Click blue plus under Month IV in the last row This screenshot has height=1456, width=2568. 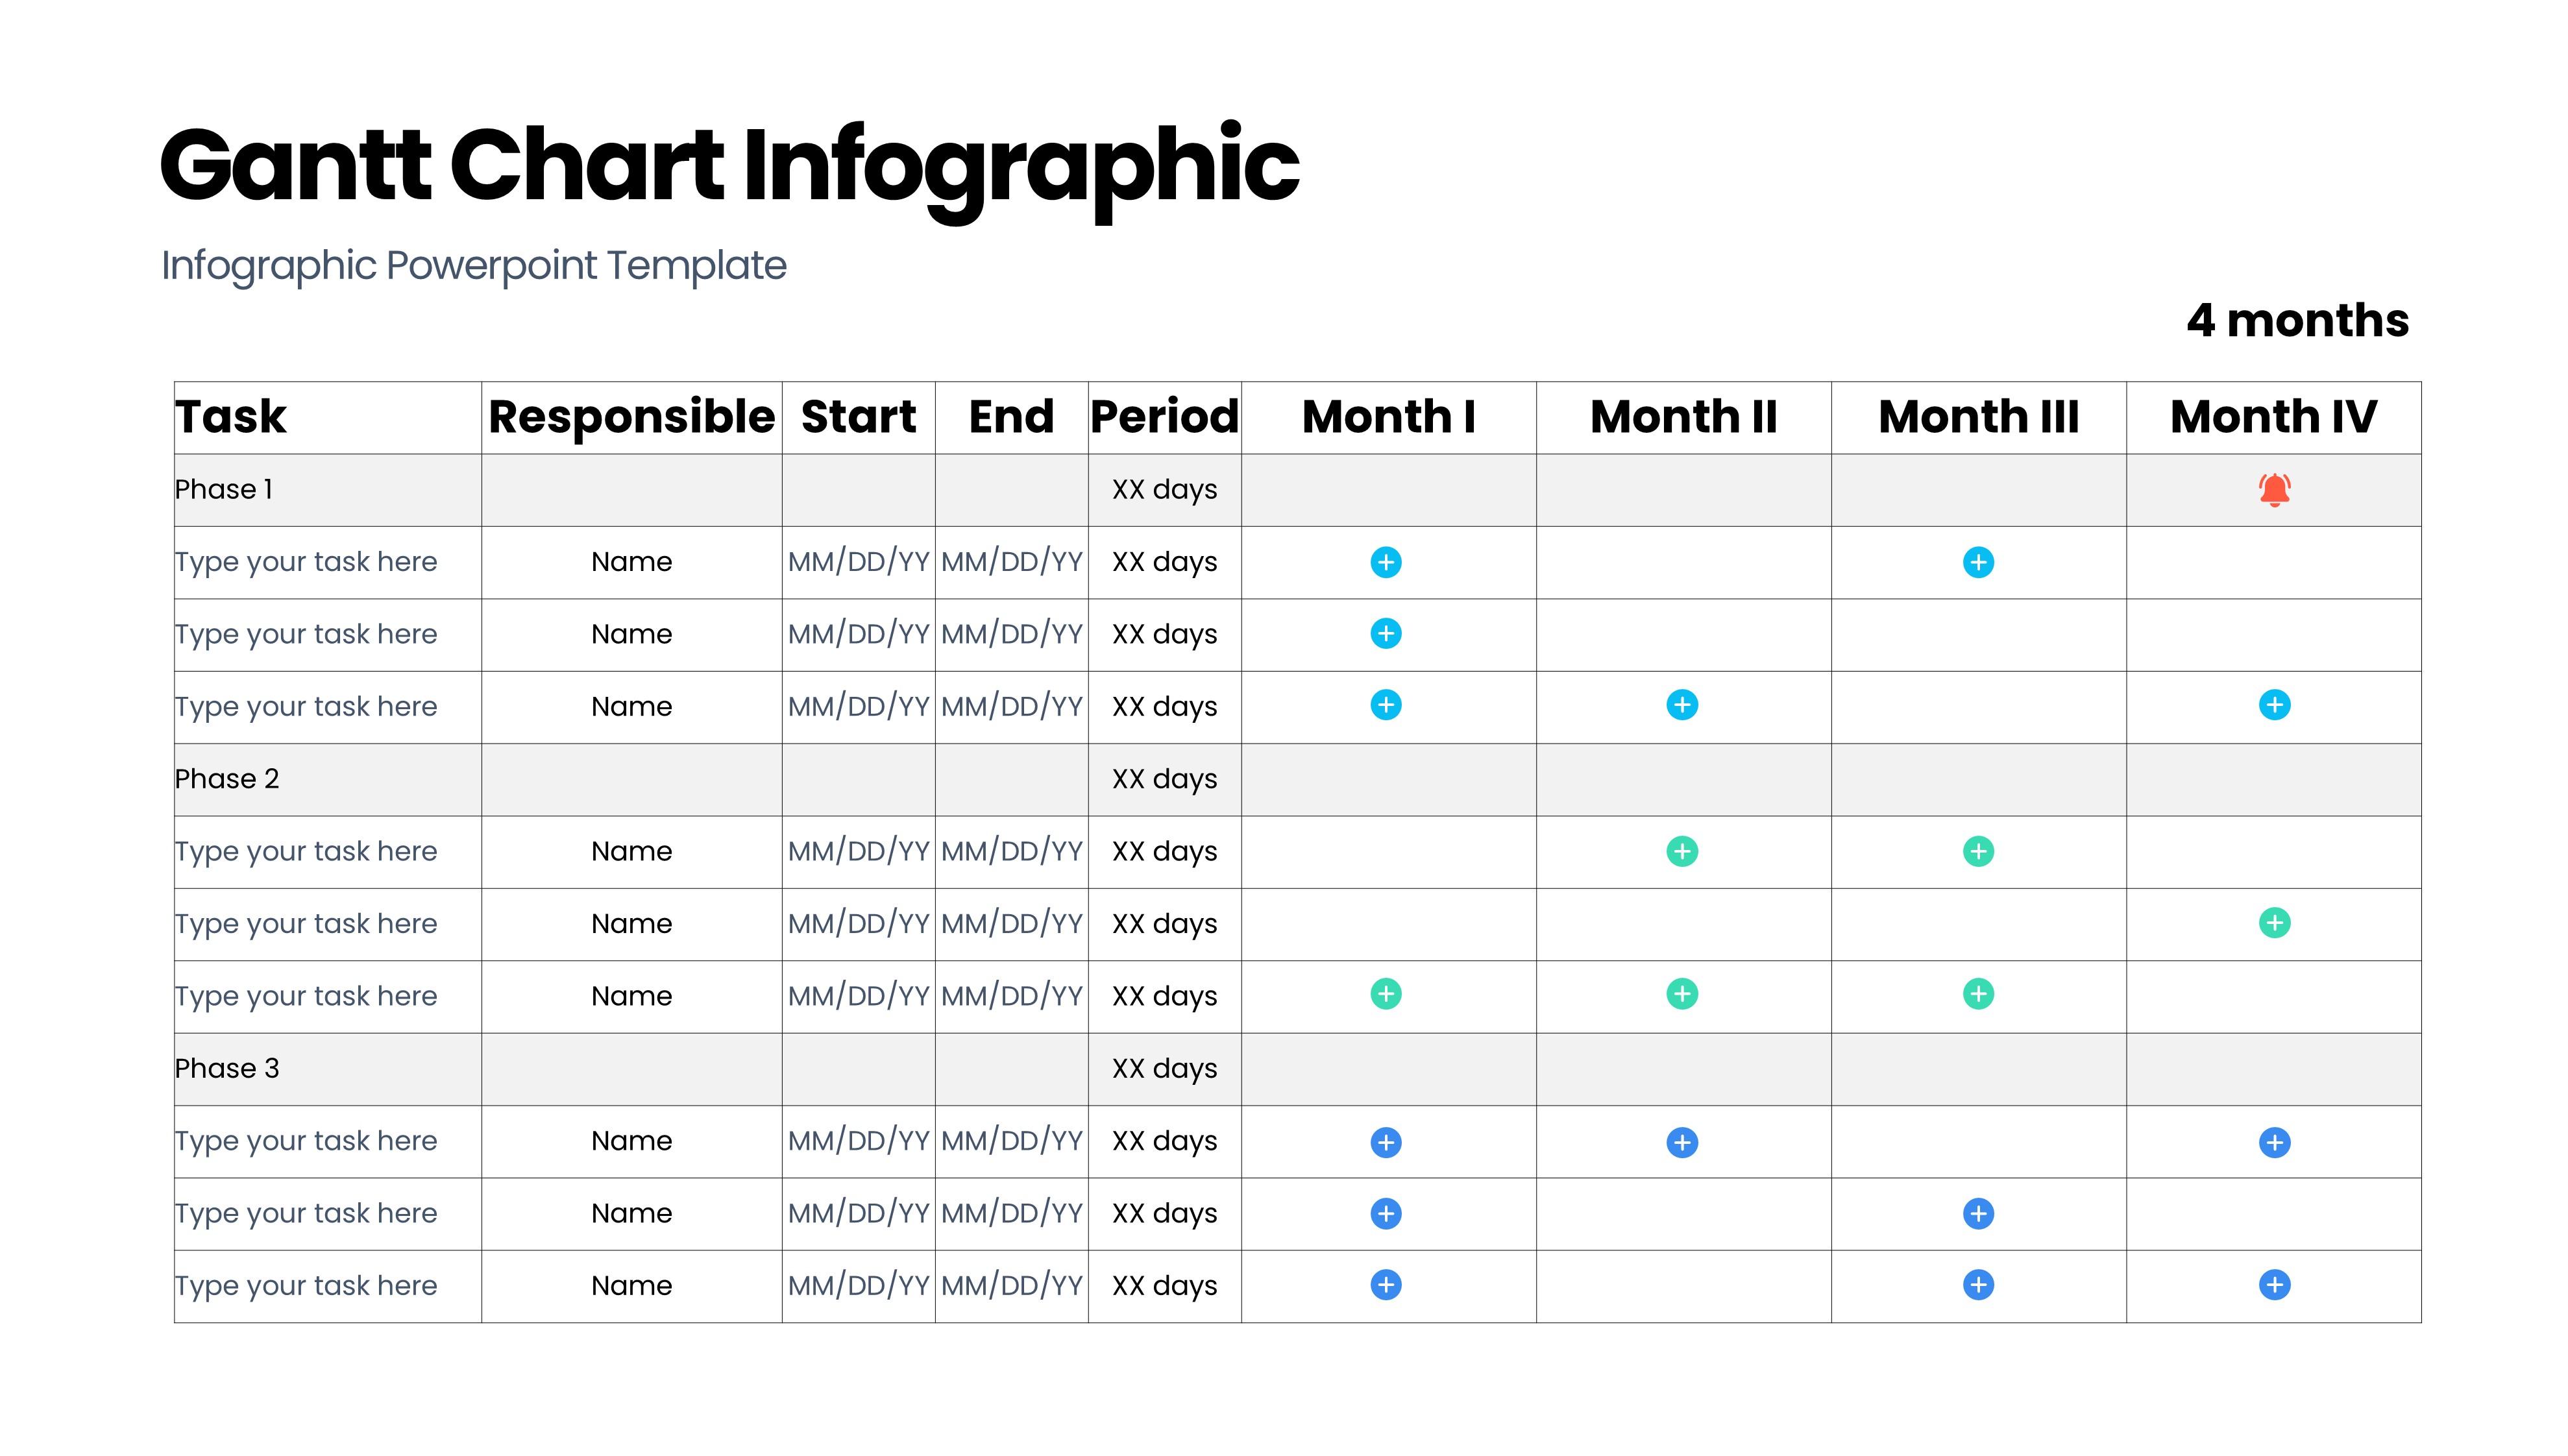[2274, 1285]
